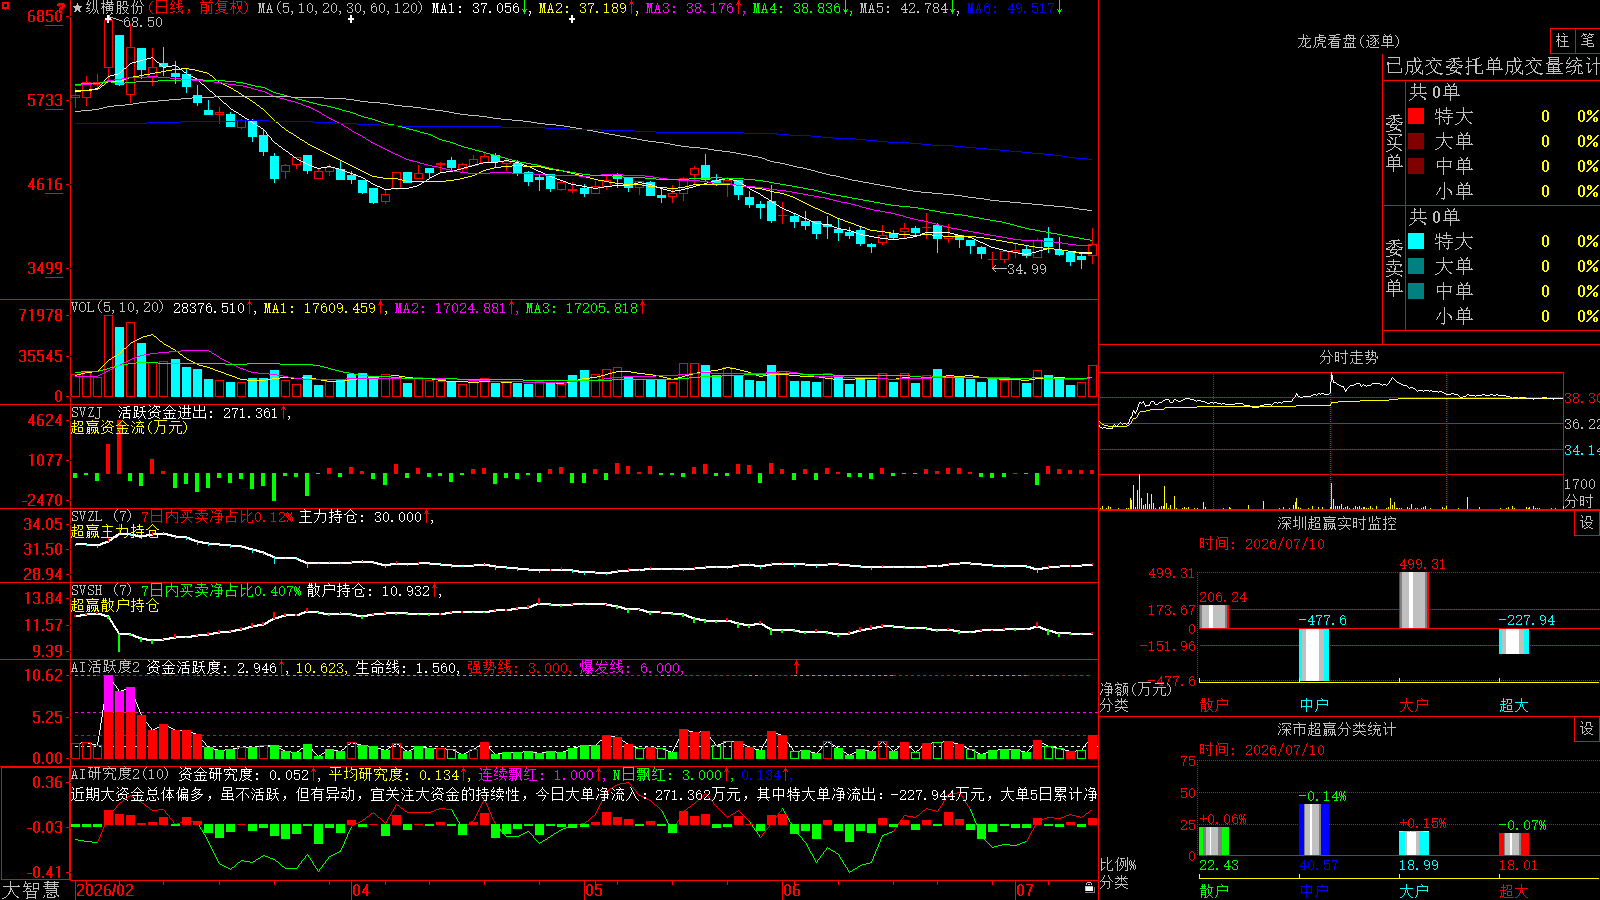
Task: Click the 日线, 前复权 period label
Action: point(199,8)
